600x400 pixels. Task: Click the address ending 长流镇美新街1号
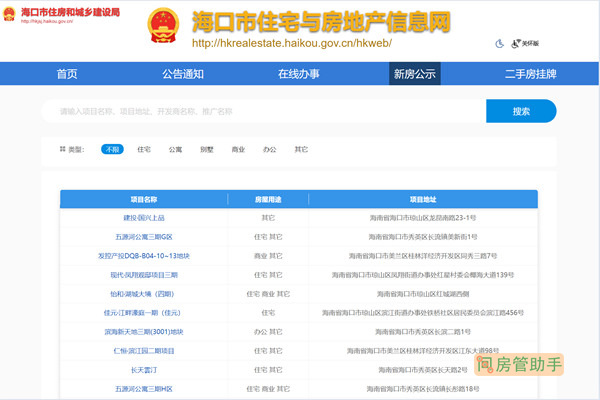coord(423,237)
